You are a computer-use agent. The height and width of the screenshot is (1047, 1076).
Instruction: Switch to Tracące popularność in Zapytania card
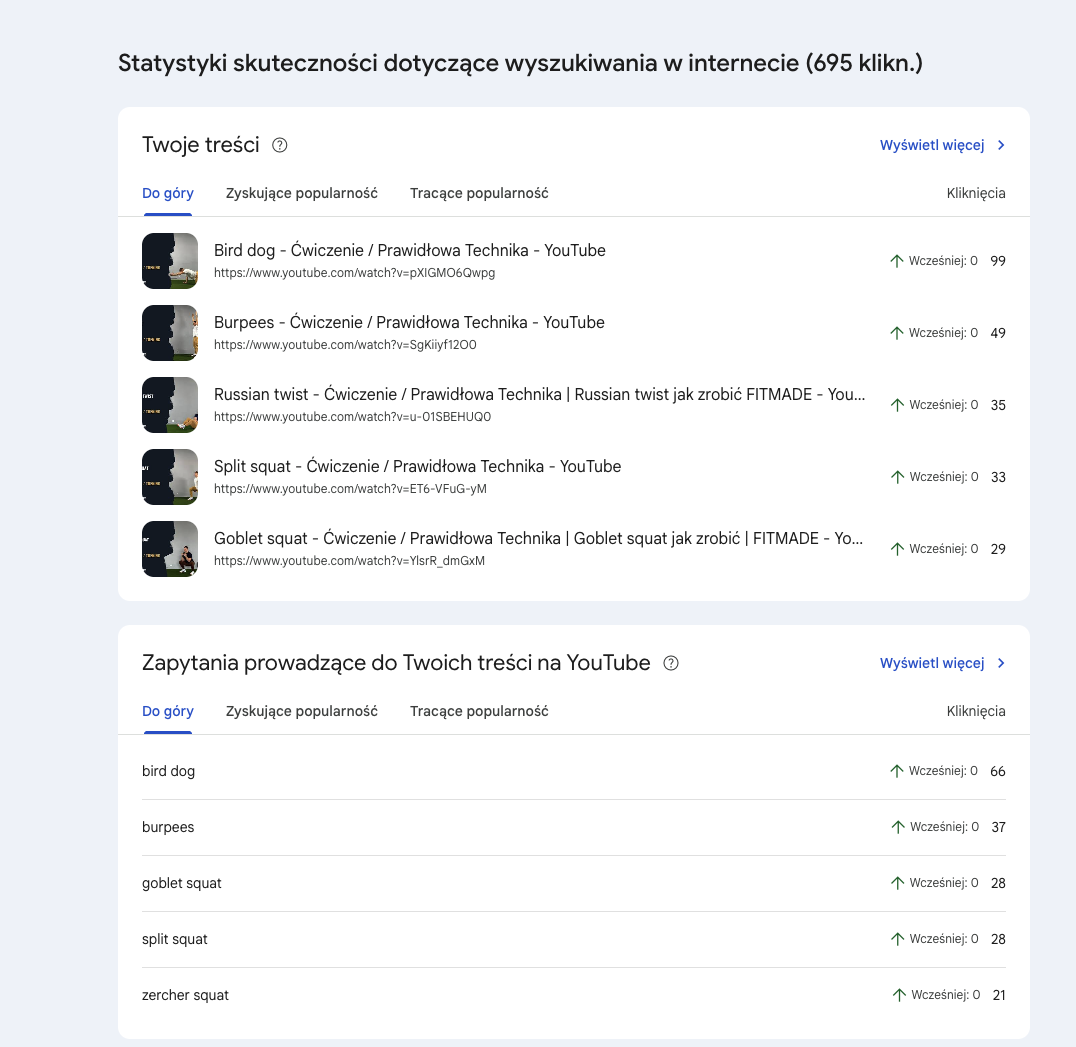(479, 711)
